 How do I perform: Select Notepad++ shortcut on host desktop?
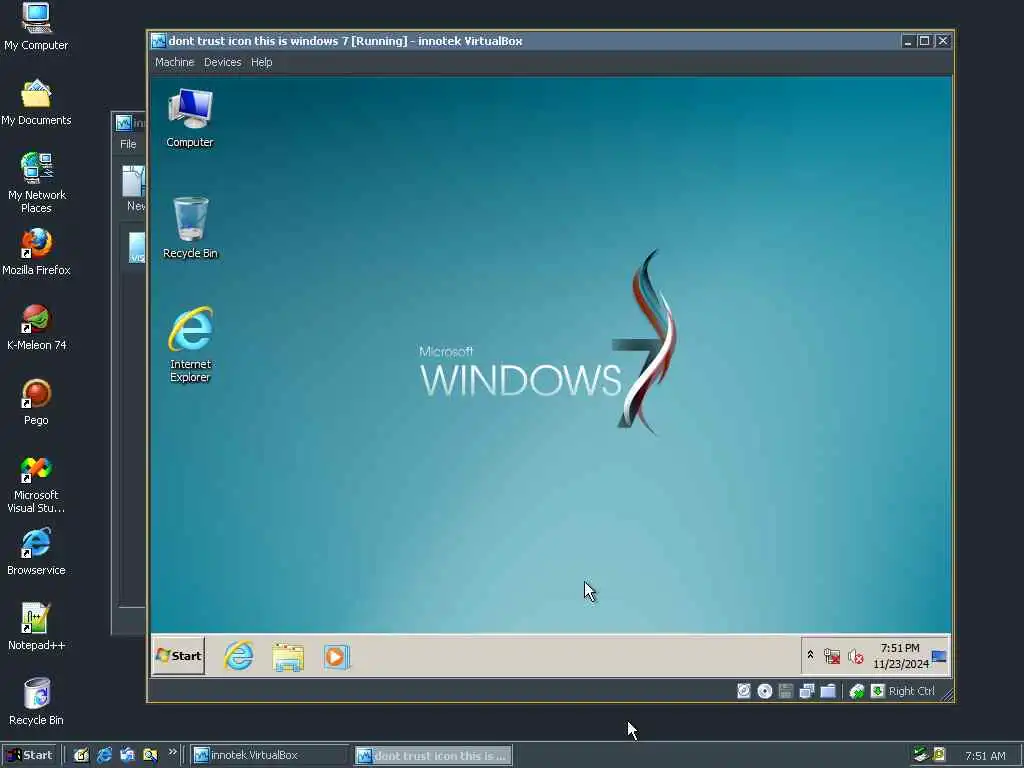(x=37, y=627)
